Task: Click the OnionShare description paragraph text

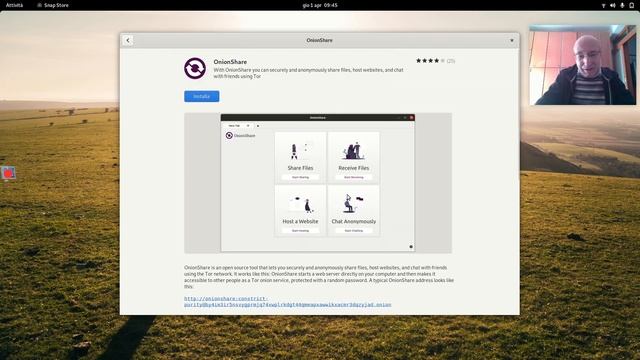Action: tap(319, 277)
